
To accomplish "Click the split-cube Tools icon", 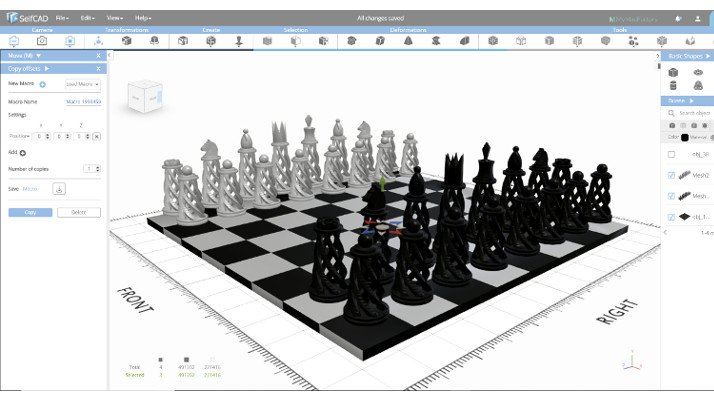I will [x=577, y=41].
